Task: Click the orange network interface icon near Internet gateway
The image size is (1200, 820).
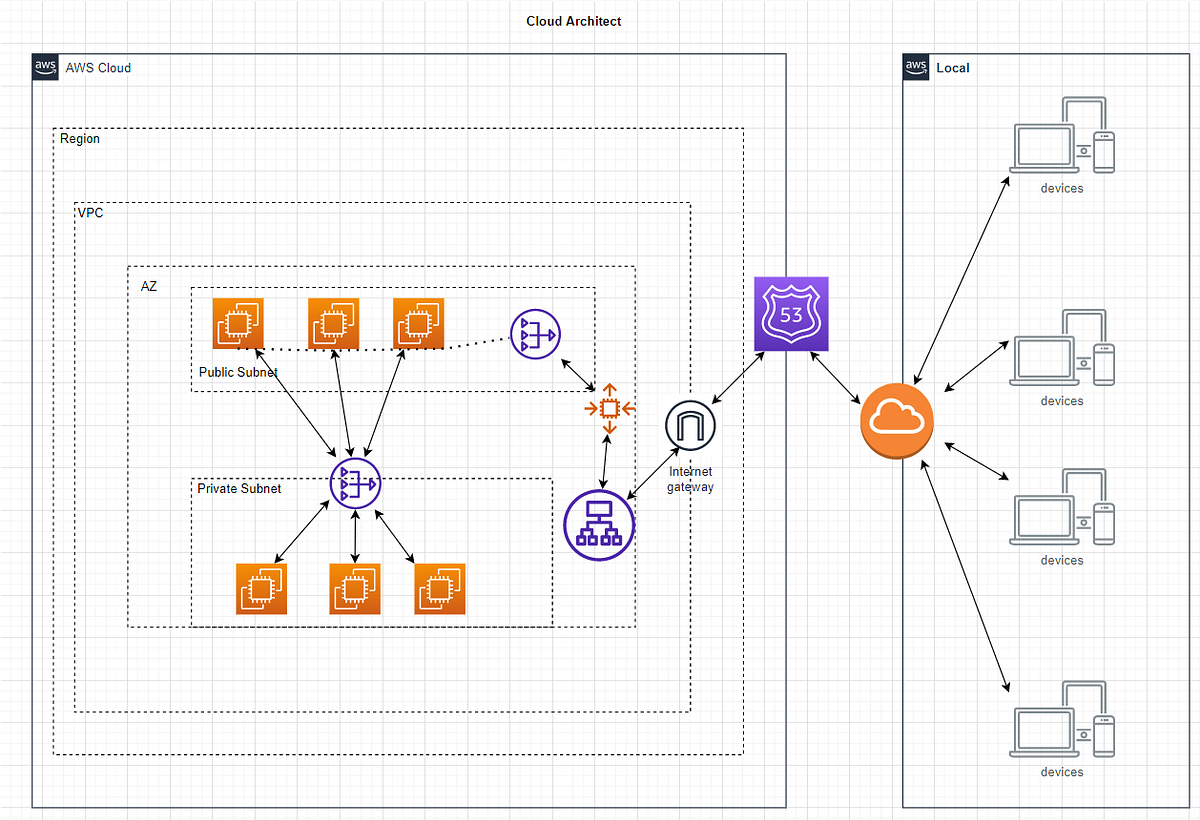Action: (608, 408)
